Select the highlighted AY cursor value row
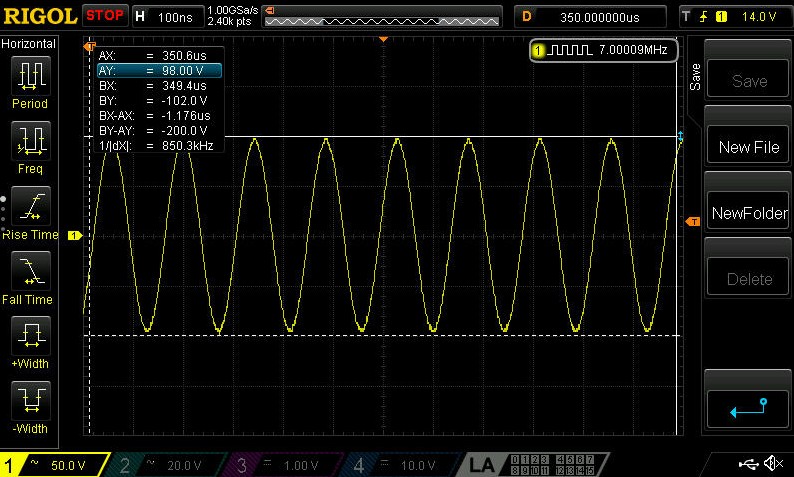Viewport: 794px width, 477px height. point(158,70)
